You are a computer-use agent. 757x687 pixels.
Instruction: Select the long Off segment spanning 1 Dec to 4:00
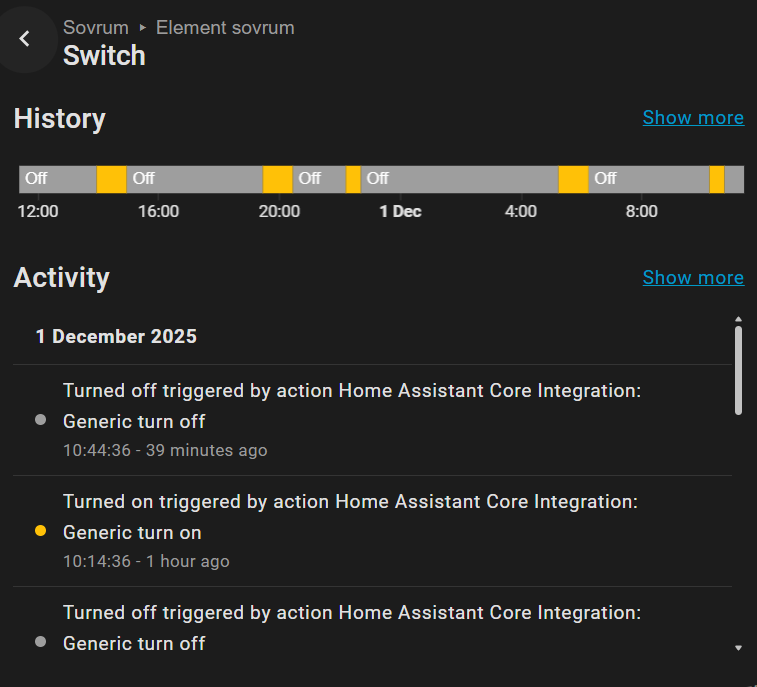pyautogui.click(x=459, y=179)
